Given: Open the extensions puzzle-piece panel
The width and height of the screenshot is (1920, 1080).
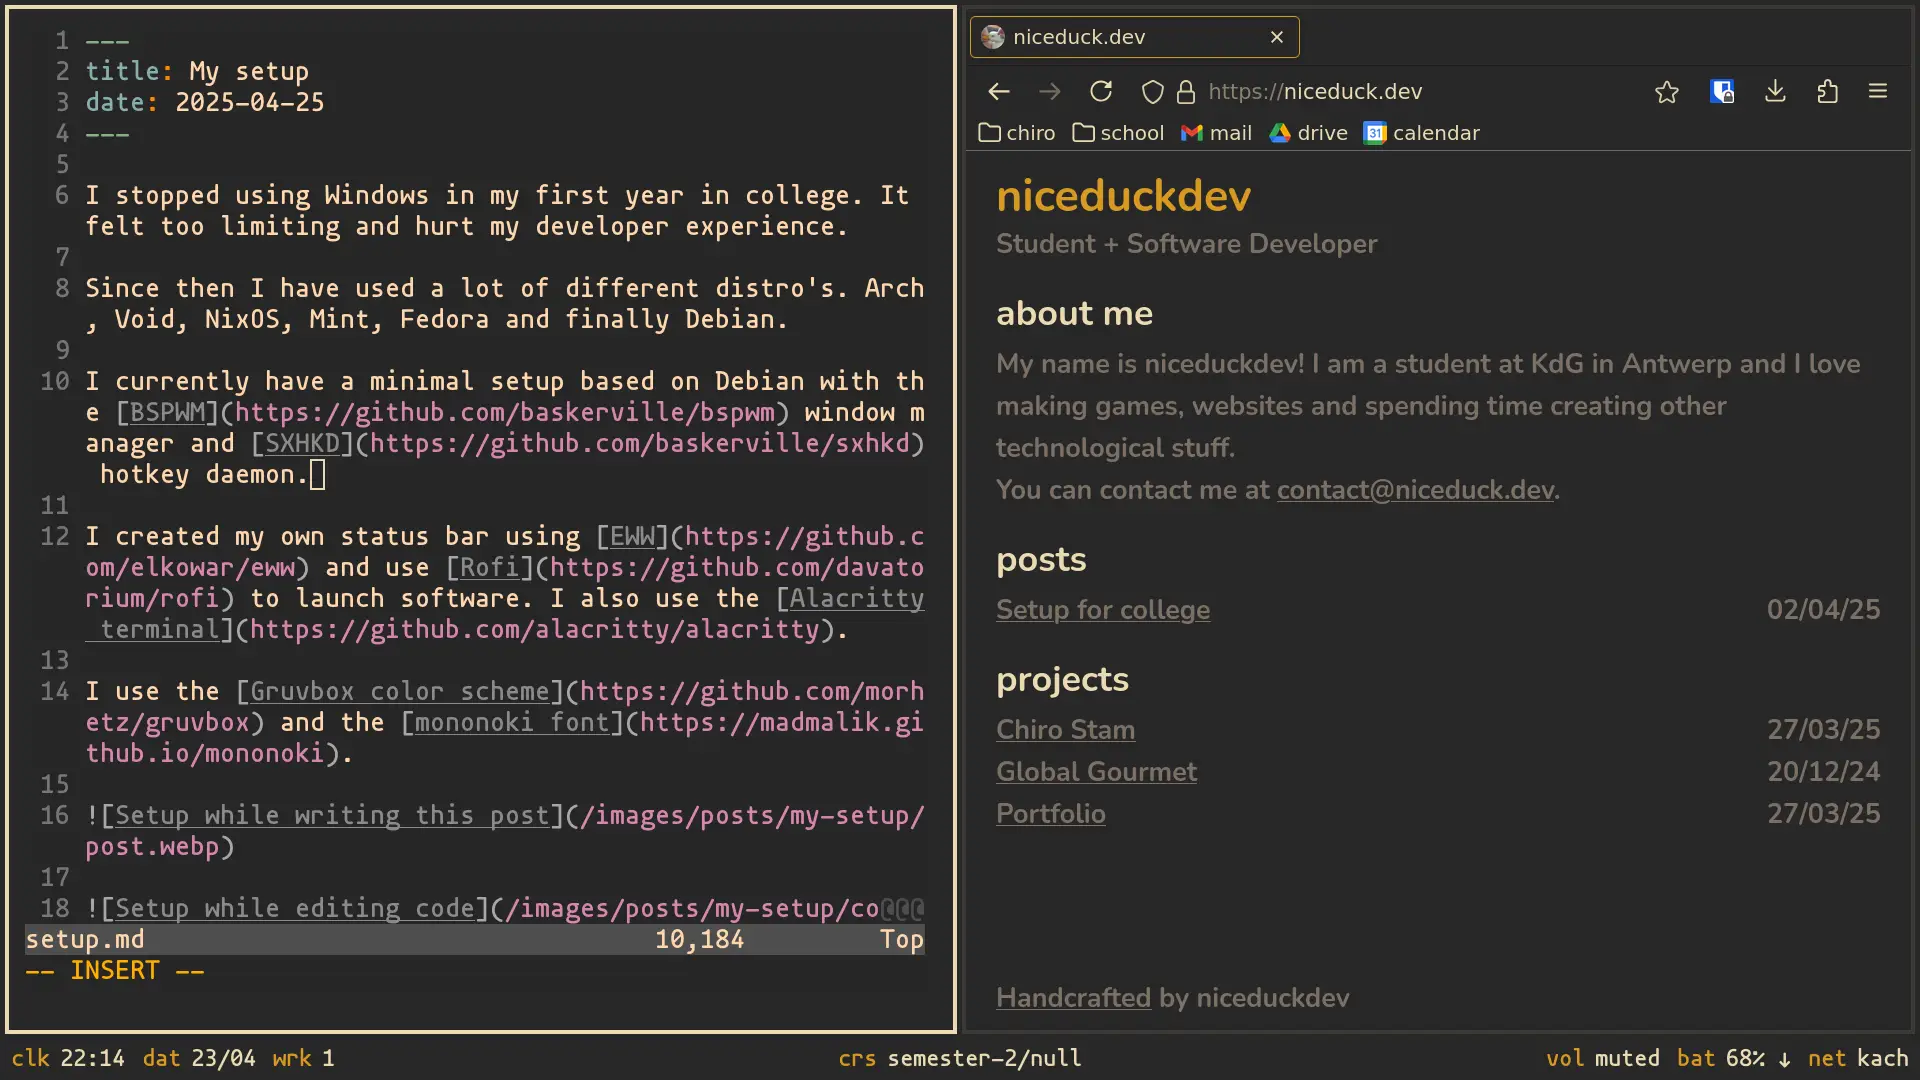Looking at the screenshot, I should 1828,91.
